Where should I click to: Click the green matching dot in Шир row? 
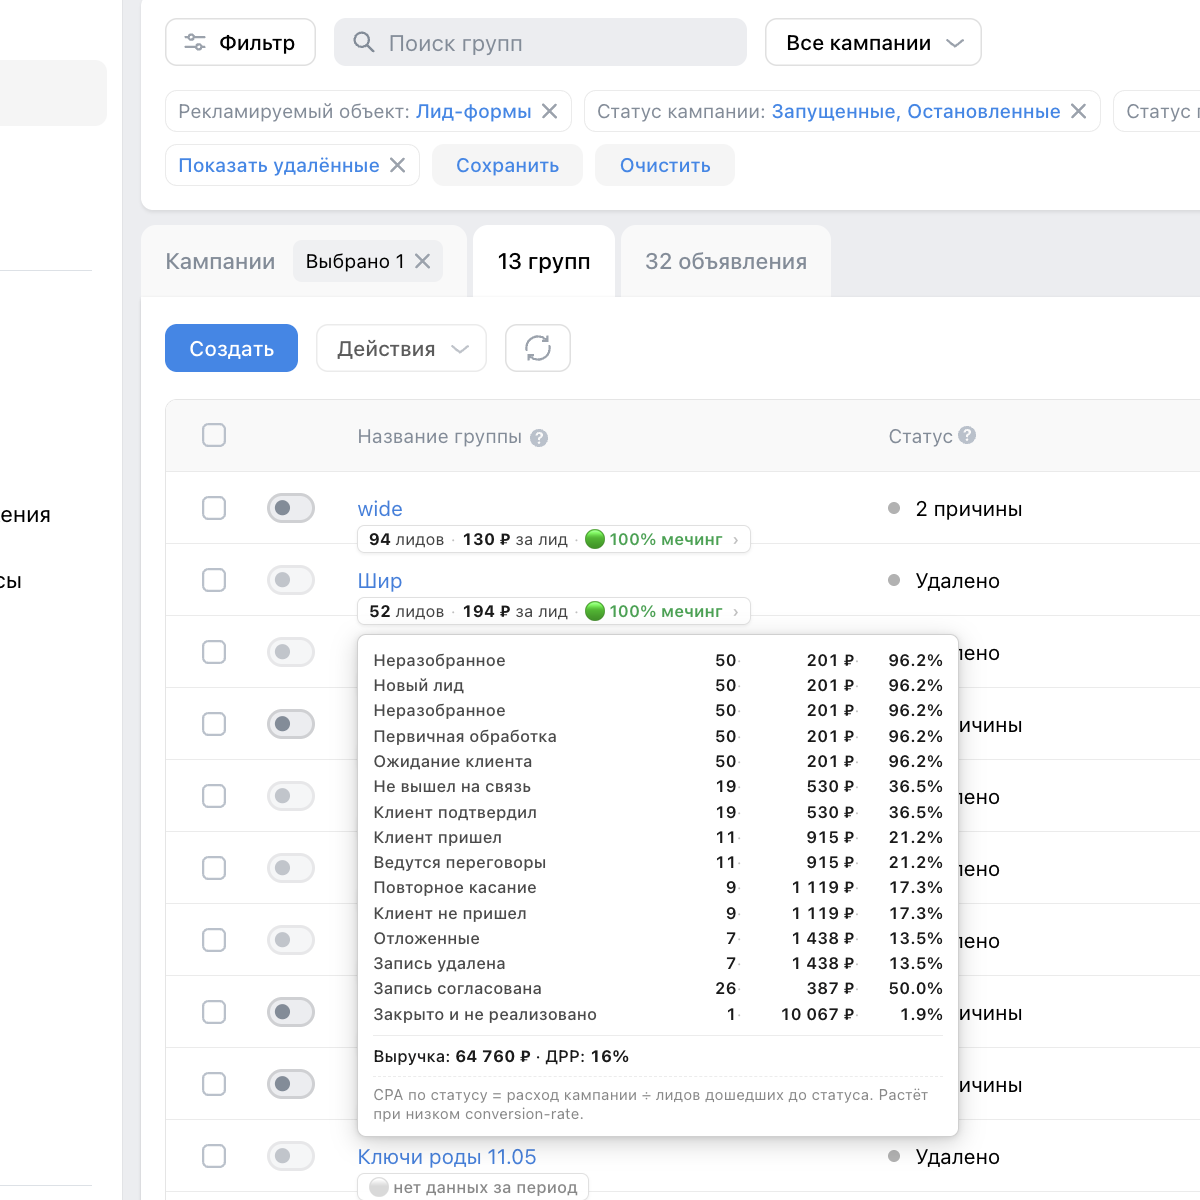pos(595,611)
